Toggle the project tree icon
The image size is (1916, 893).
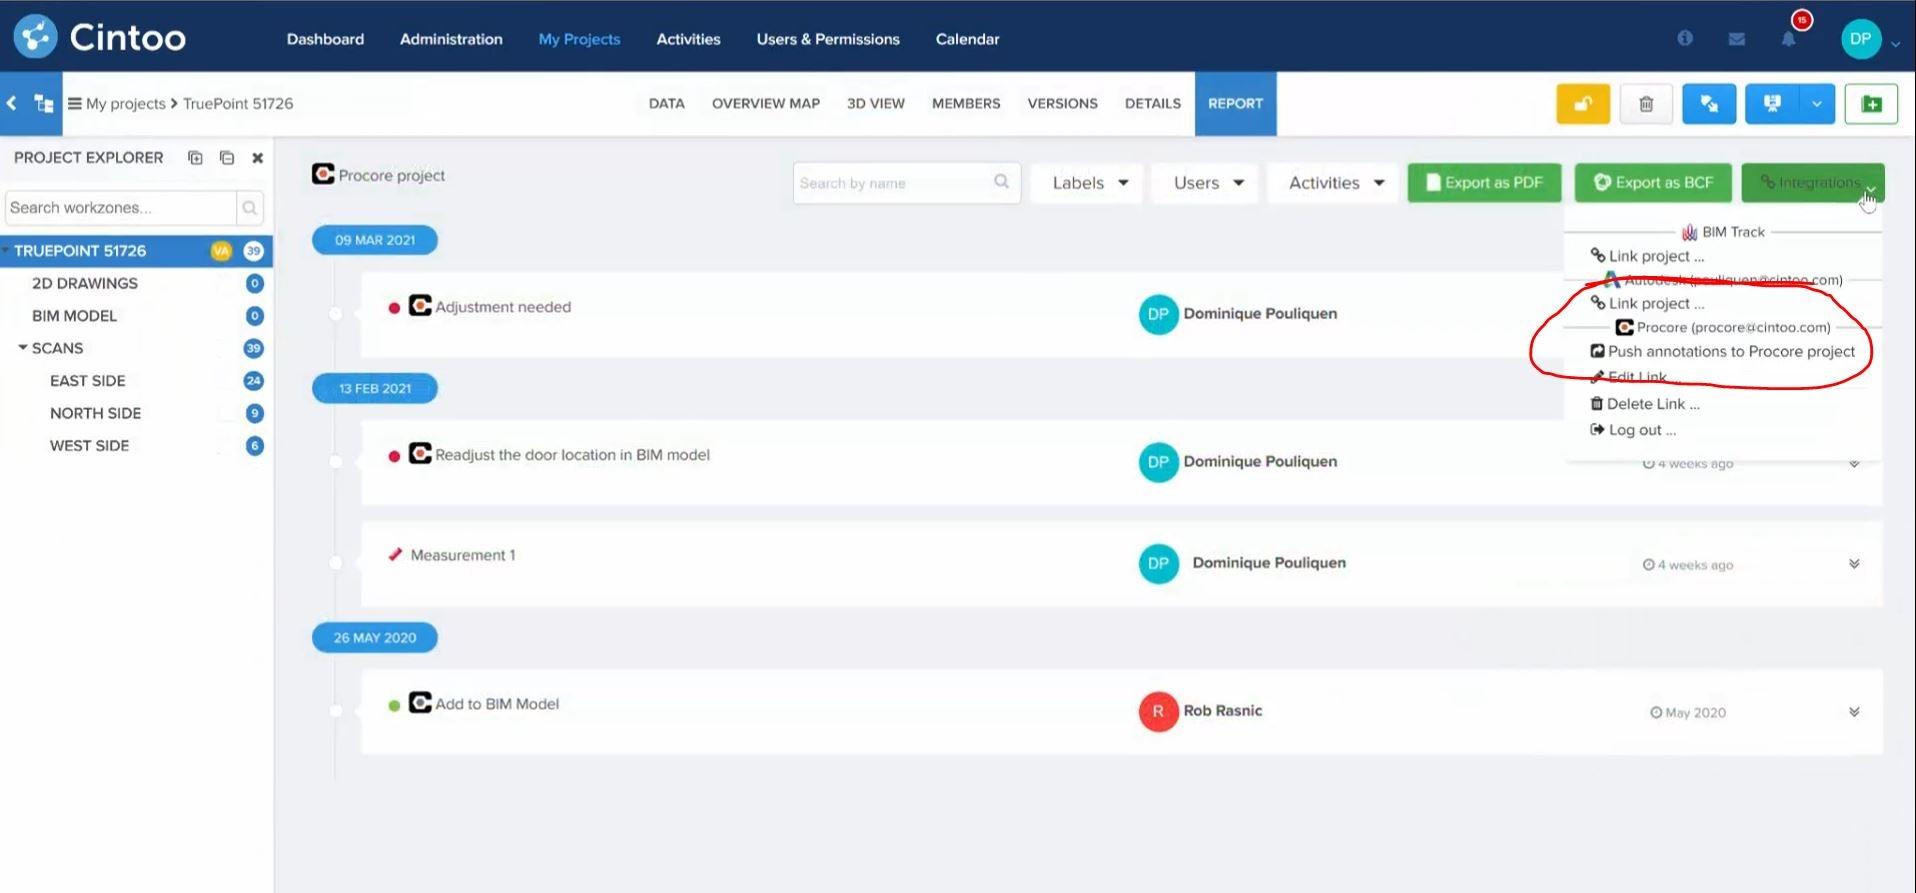click(x=44, y=103)
